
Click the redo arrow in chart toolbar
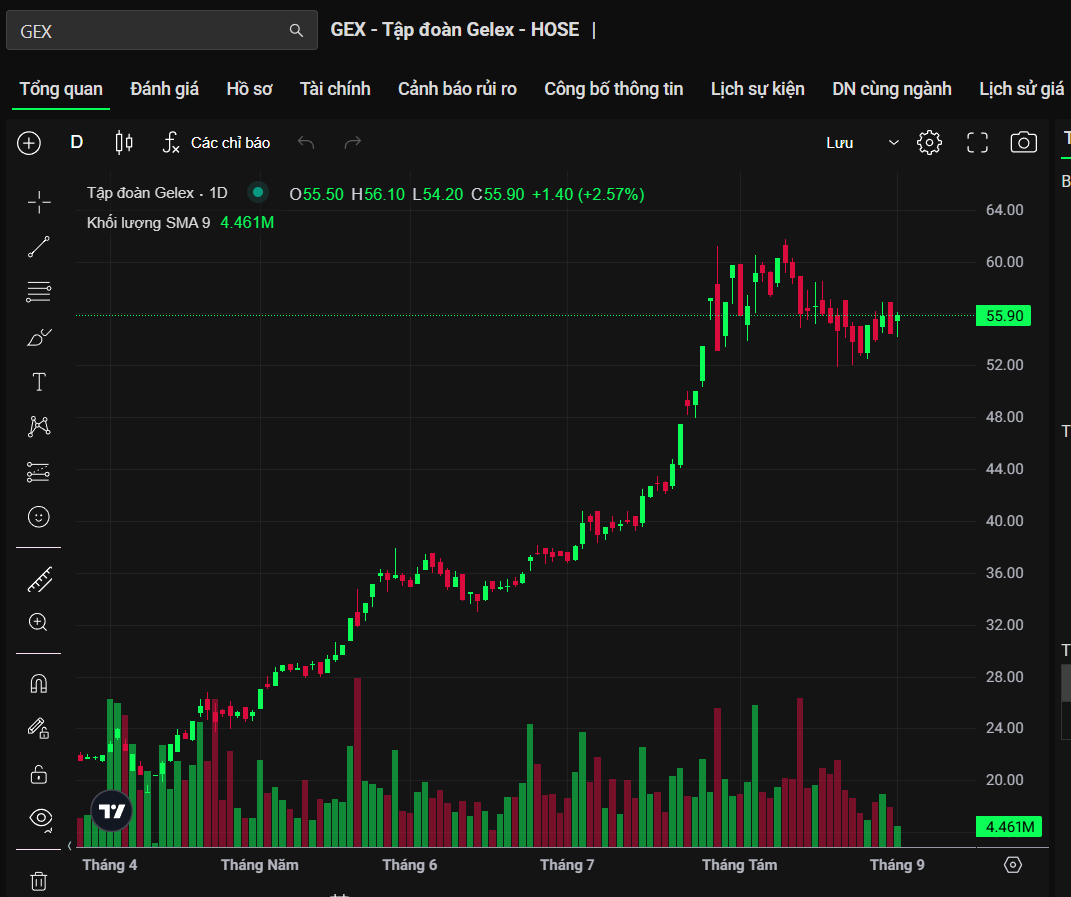click(x=352, y=142)
